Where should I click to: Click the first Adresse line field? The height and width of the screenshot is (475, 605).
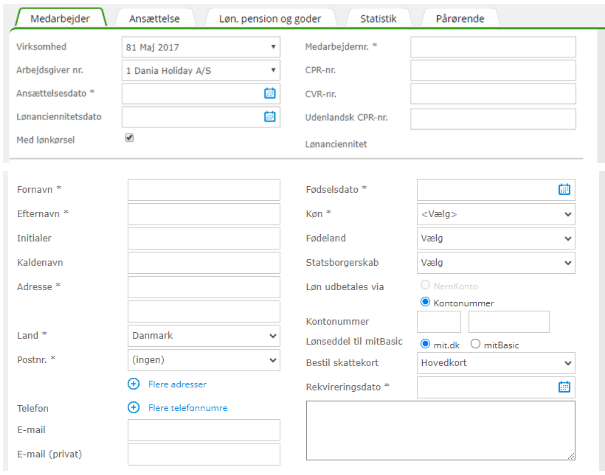point(204,287)
